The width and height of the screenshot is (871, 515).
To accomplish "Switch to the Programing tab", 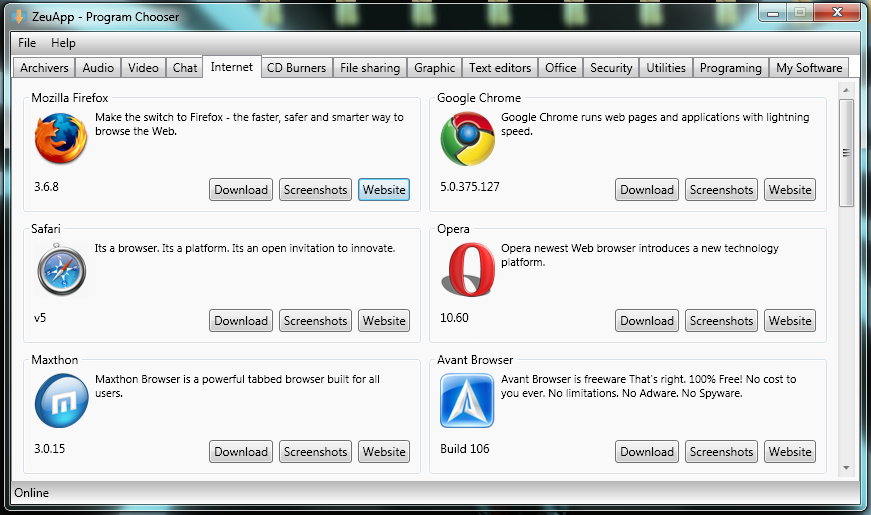I will pos(730,68).
